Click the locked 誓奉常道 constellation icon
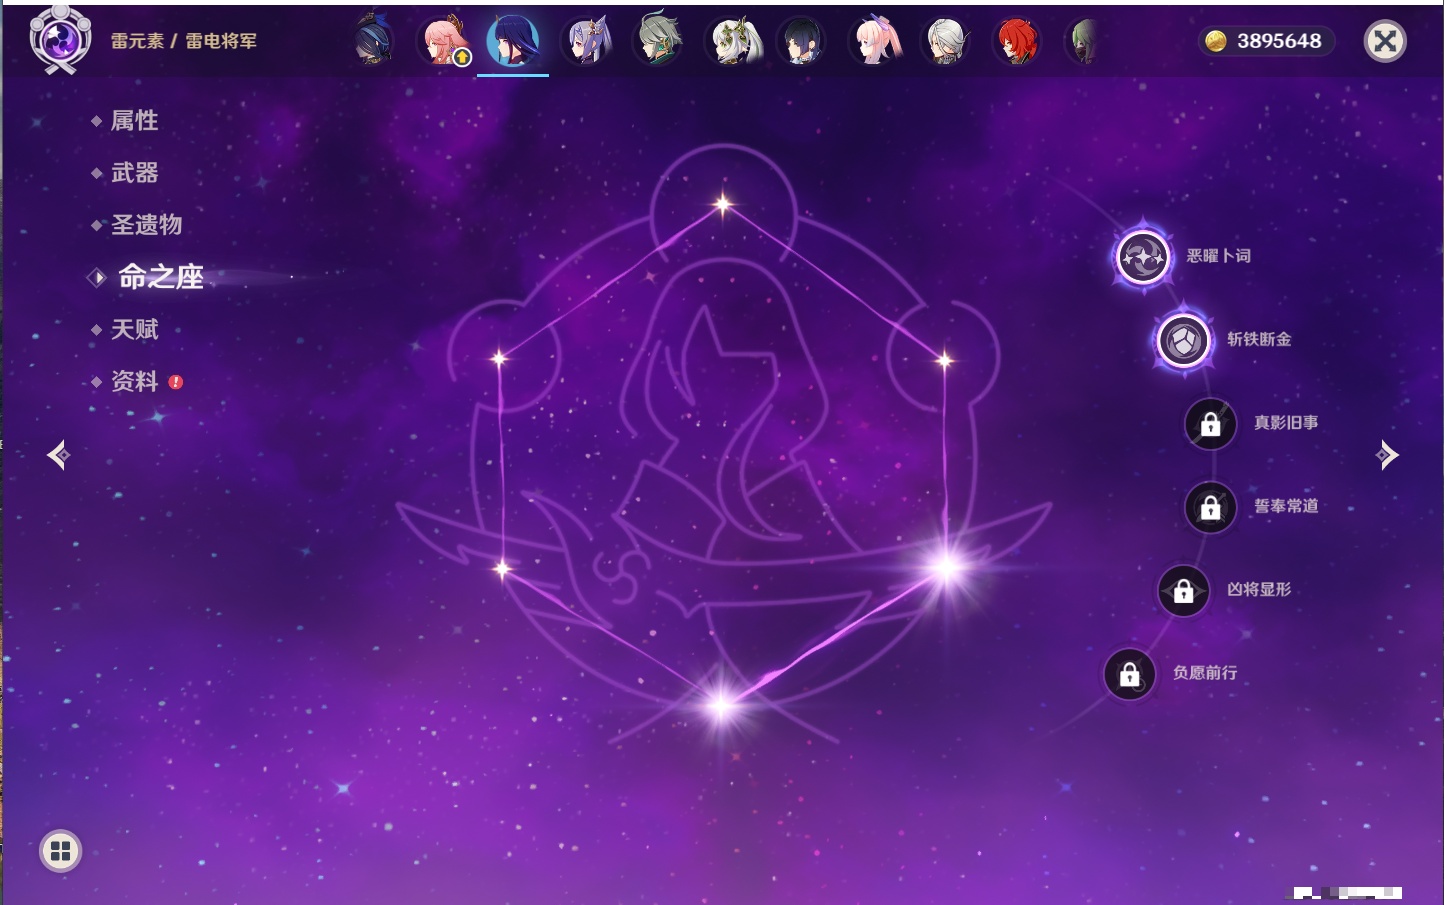Screen dimensions: 1444x905 point(1211,507)
